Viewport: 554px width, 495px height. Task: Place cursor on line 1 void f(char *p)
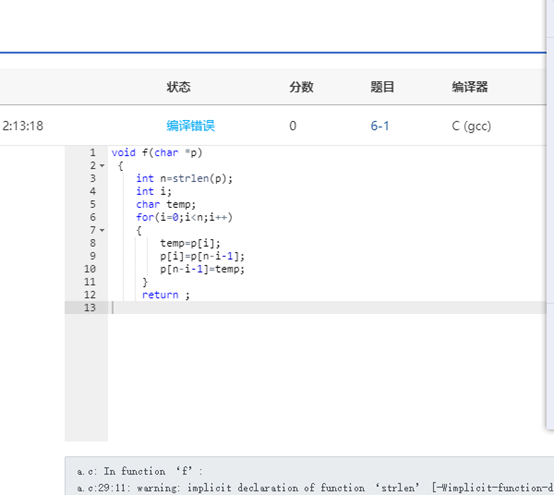(157, 153)
